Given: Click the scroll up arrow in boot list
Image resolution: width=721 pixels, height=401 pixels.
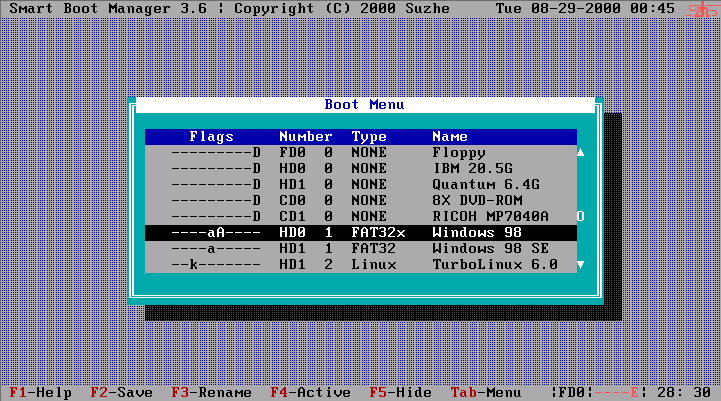Looking at the screenshot, I should click(x=580, y=153).
